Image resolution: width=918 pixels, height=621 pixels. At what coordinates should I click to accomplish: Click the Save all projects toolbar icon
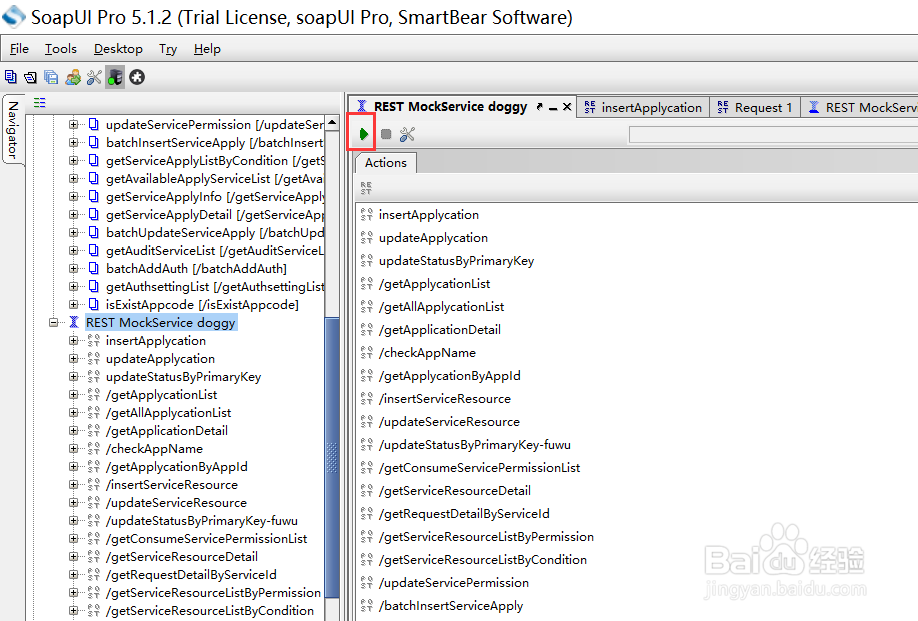click(51, 77)
